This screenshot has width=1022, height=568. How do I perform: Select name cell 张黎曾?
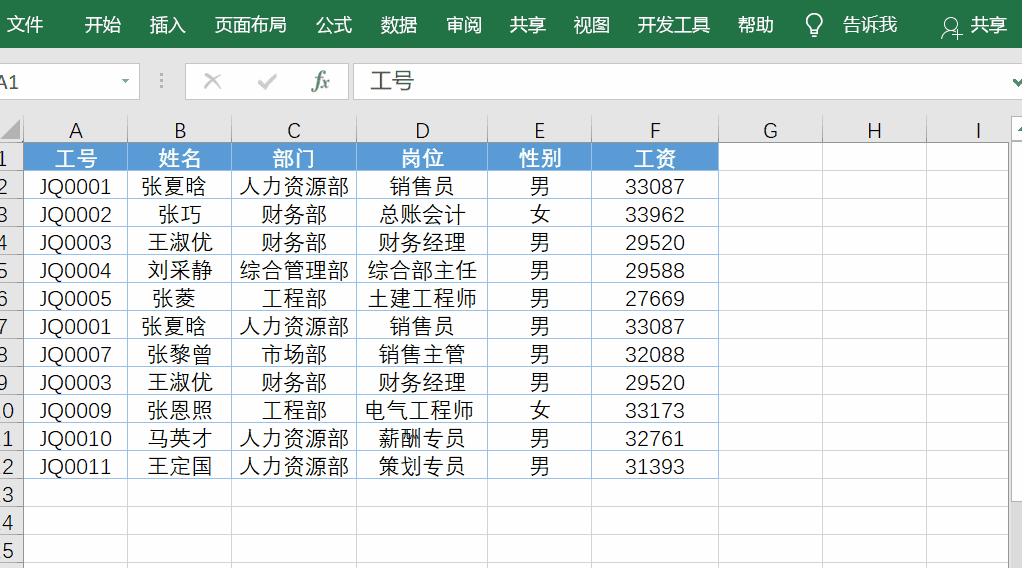tap(180, 354)
